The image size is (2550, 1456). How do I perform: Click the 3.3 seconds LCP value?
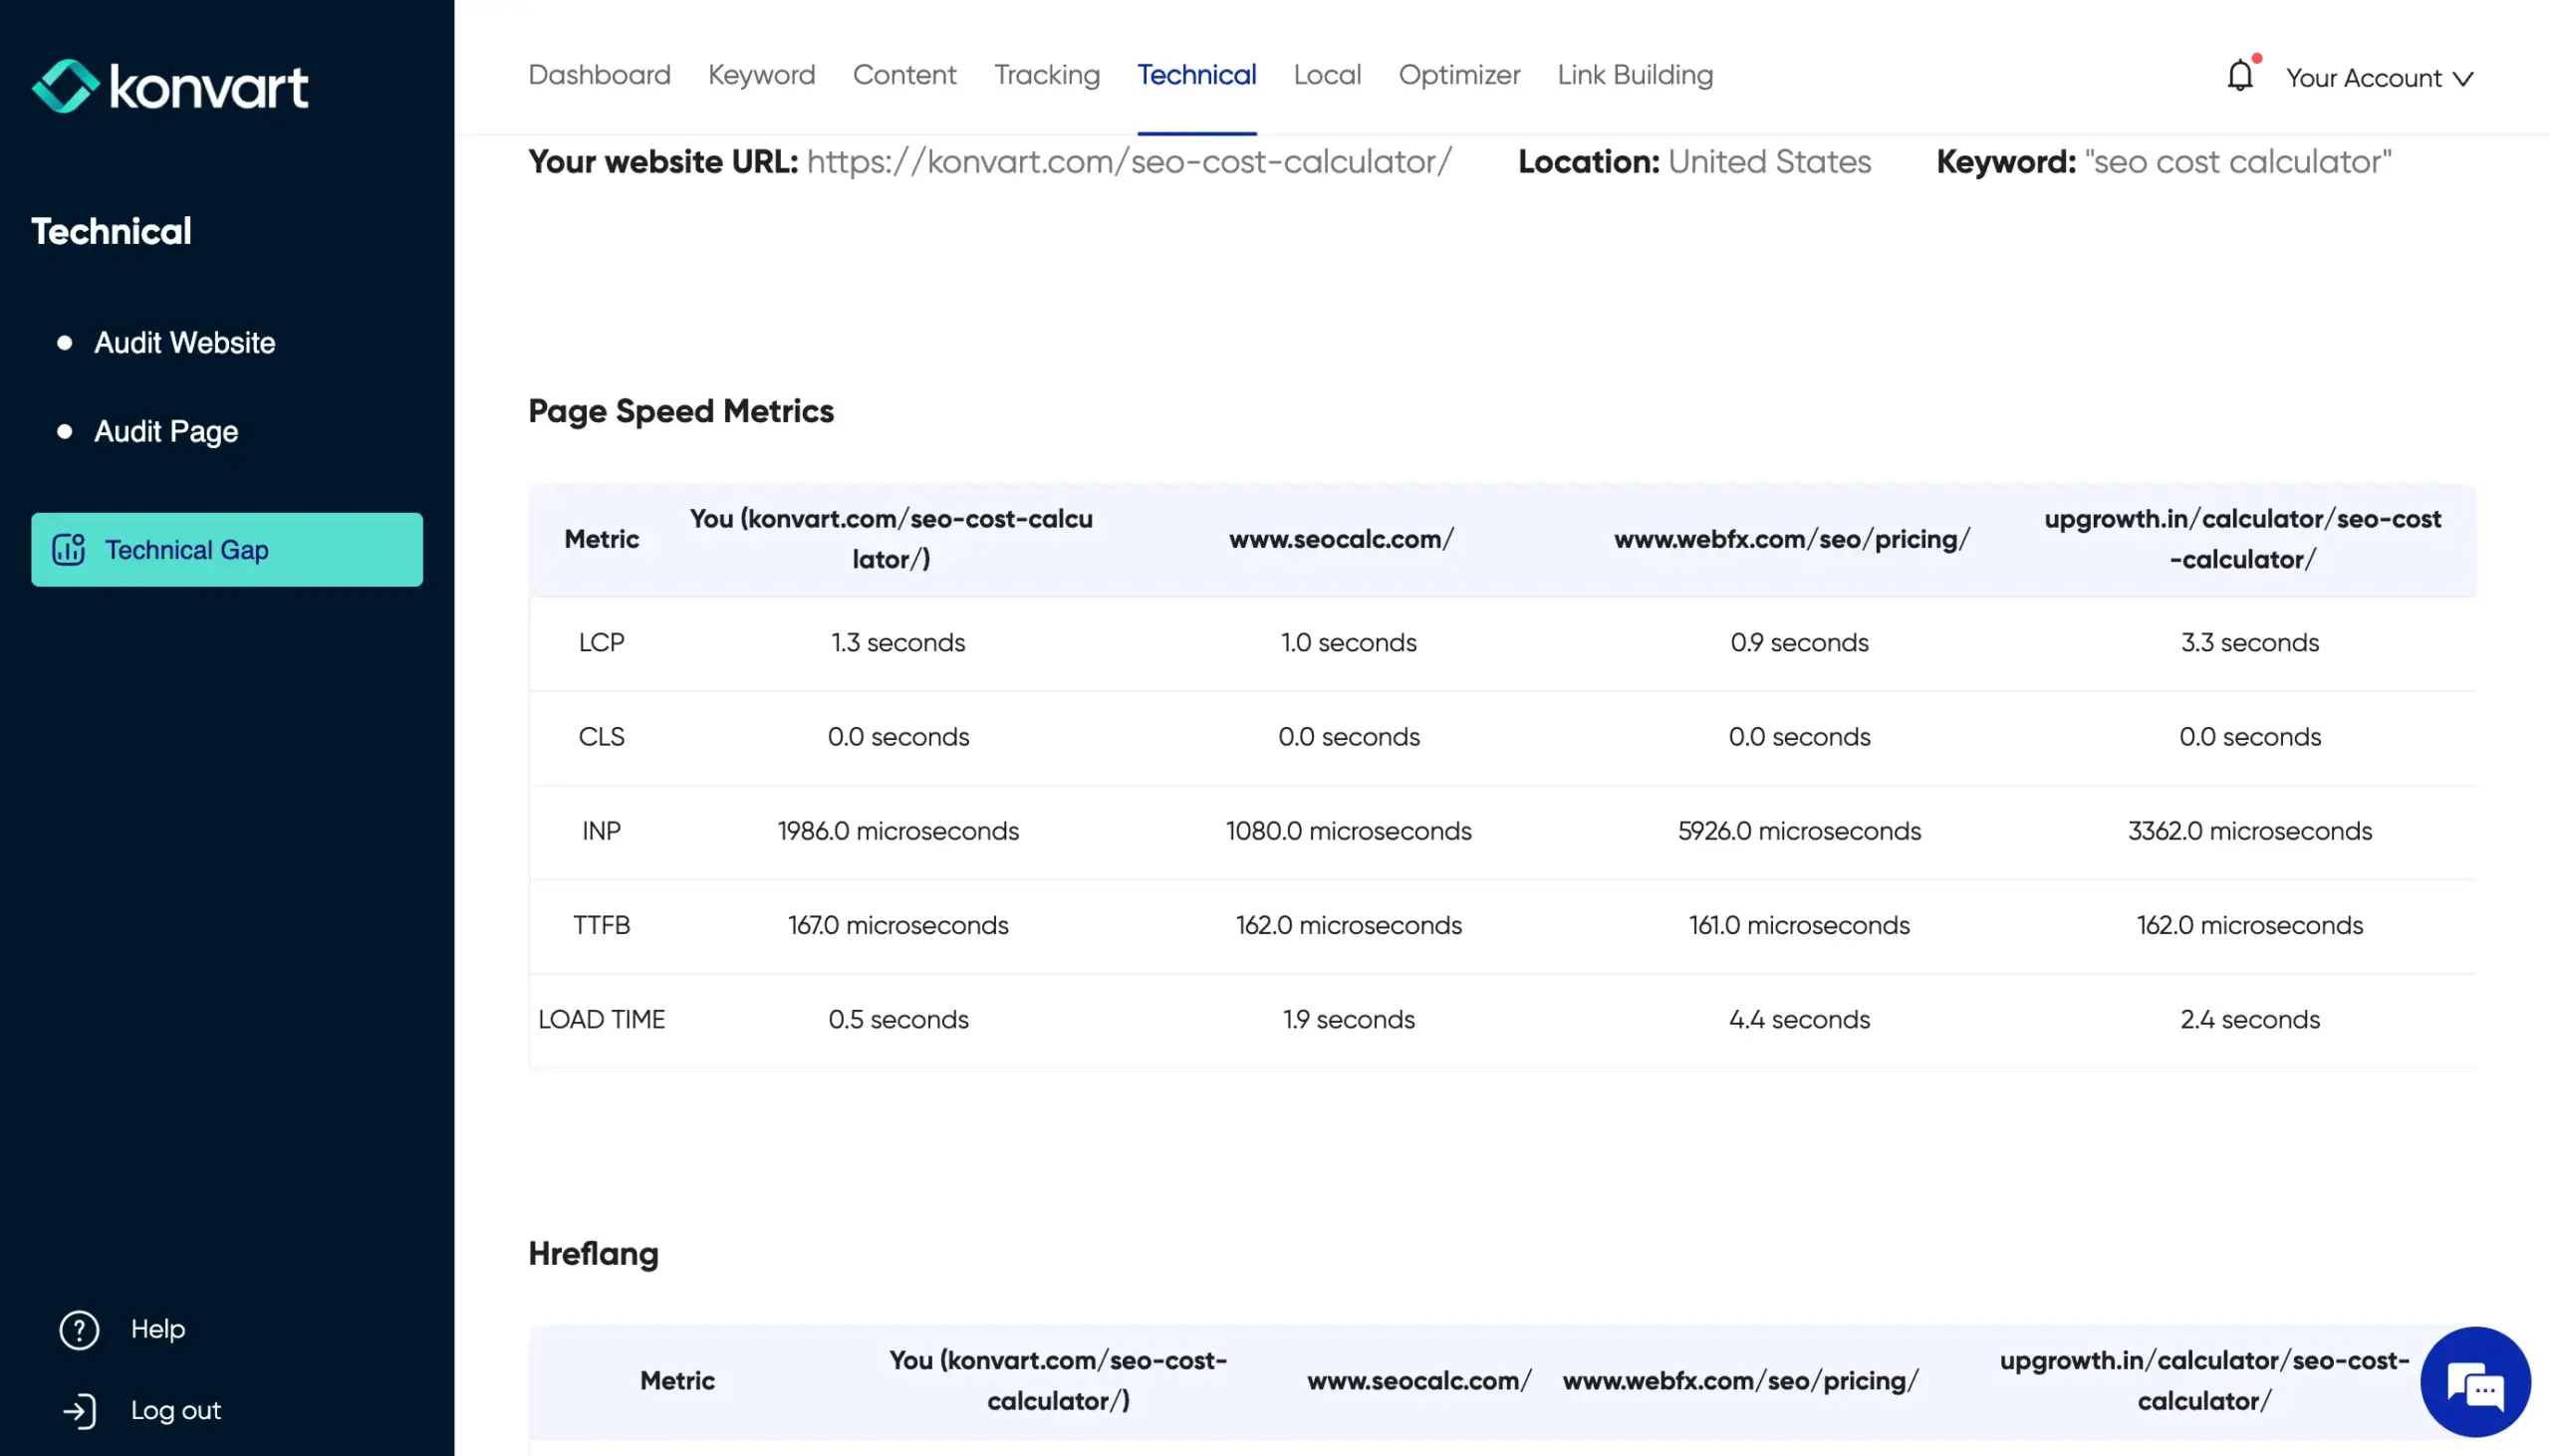click(x=2249, y=643)
